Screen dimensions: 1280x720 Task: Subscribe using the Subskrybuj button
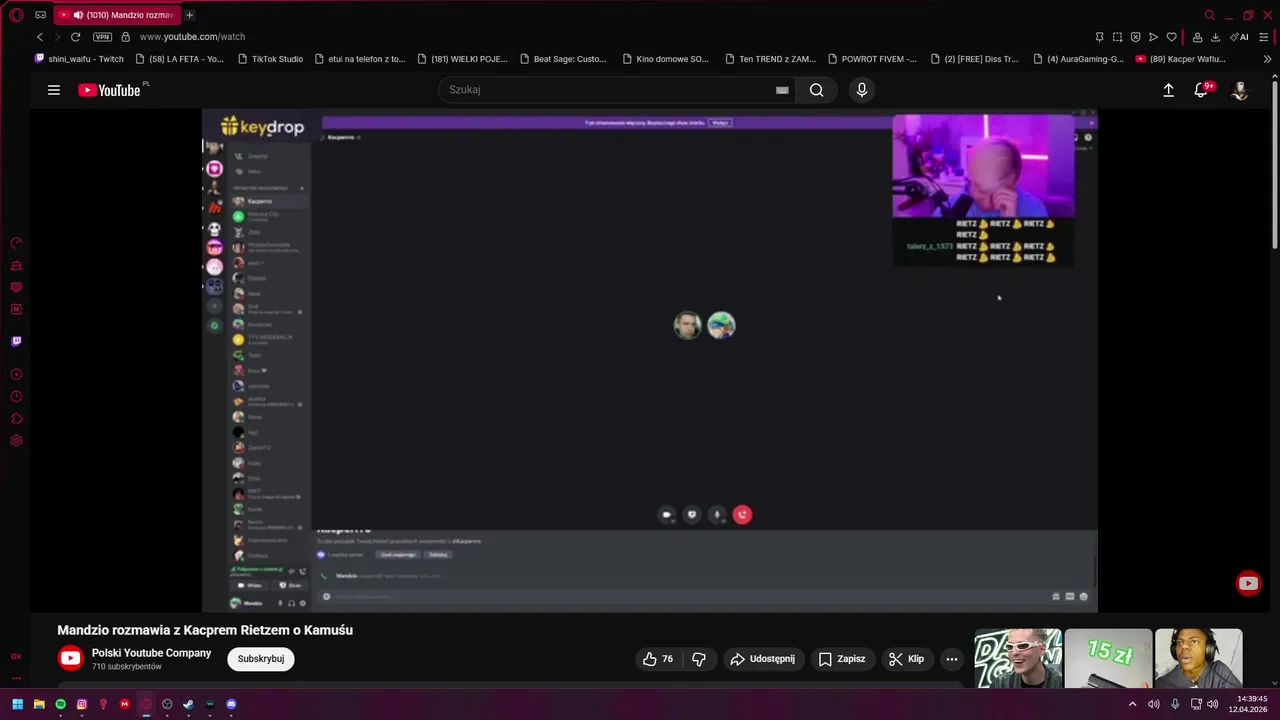[x=261, y=659]
